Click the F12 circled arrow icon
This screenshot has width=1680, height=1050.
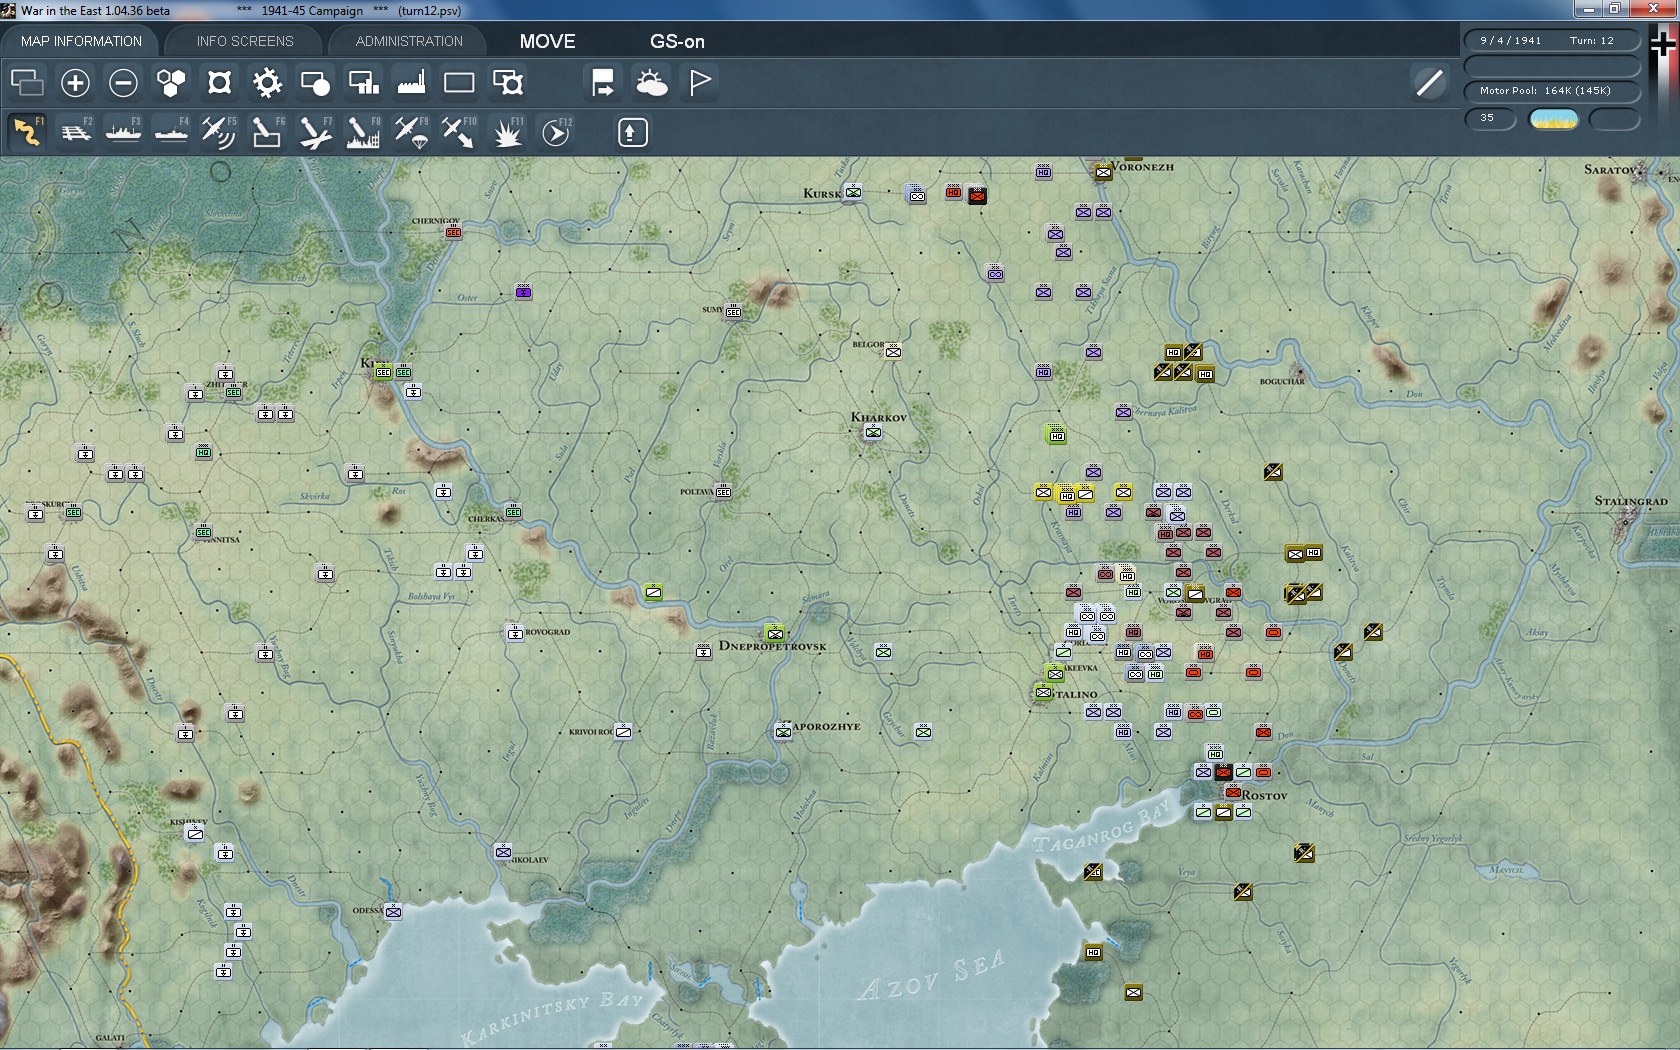555,132
